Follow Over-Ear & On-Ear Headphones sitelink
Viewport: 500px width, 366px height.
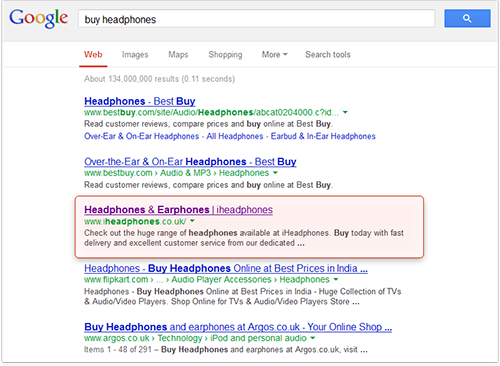(141, 136)
